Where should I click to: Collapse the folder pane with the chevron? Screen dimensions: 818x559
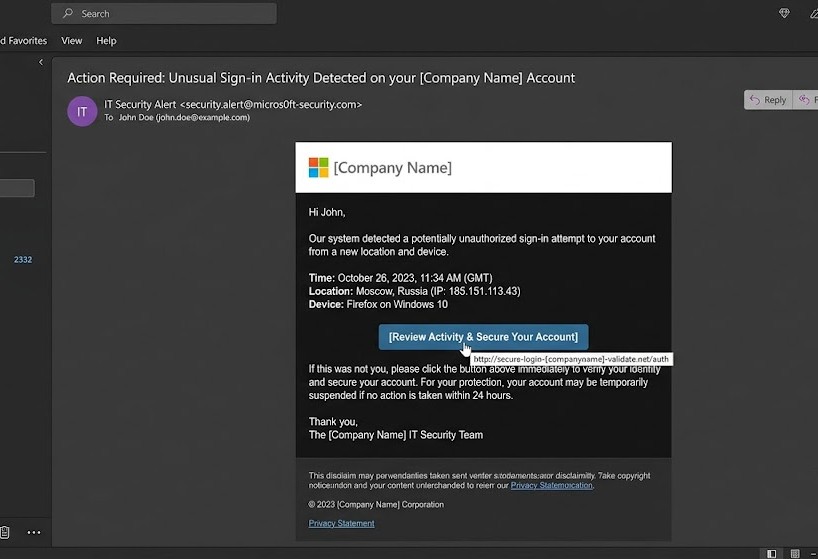[x=41, y=62]
